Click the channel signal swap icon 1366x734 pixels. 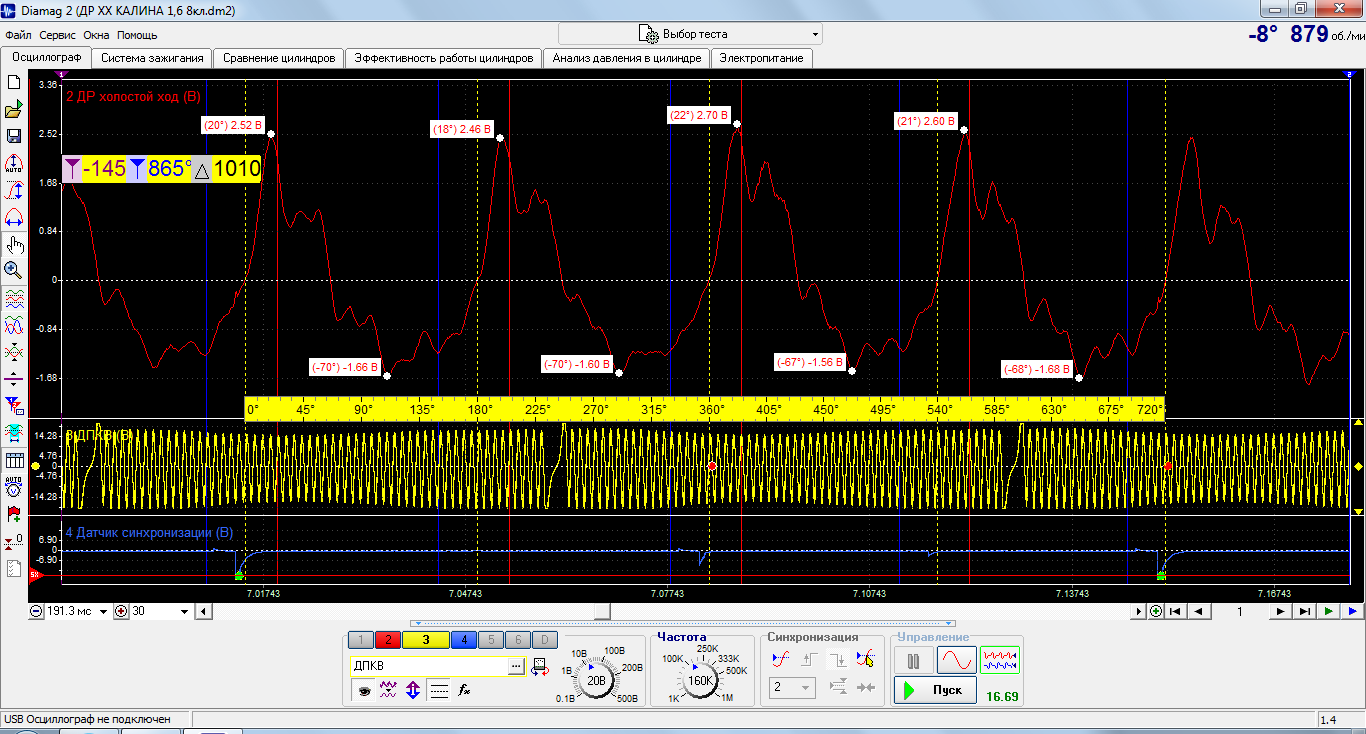pos(540,666)
